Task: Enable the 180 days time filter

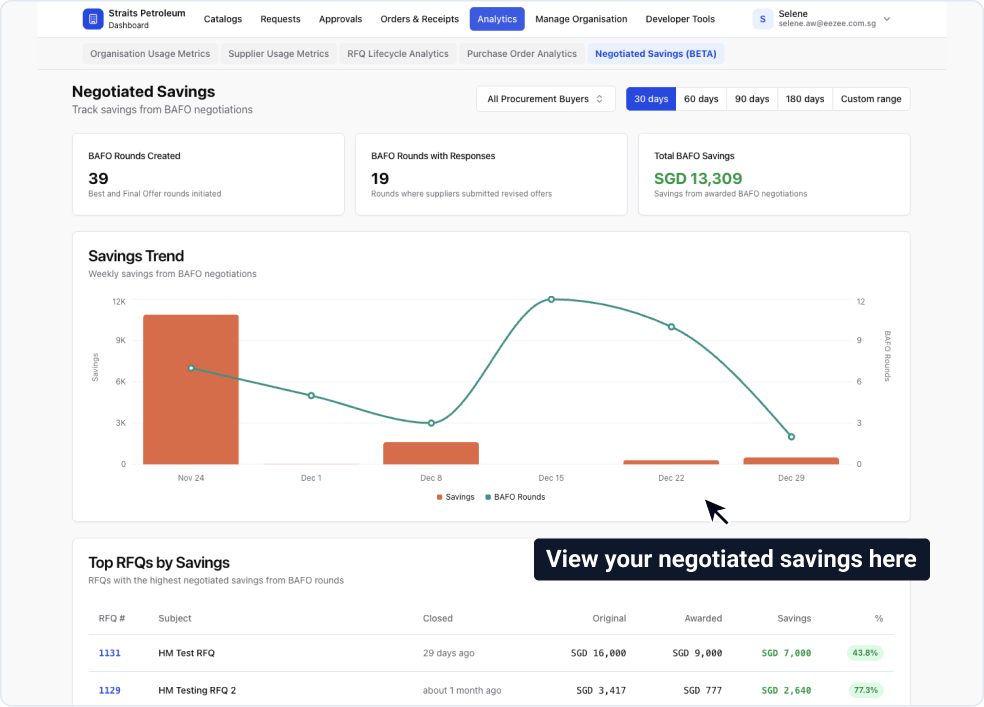Action: point(804,99)
